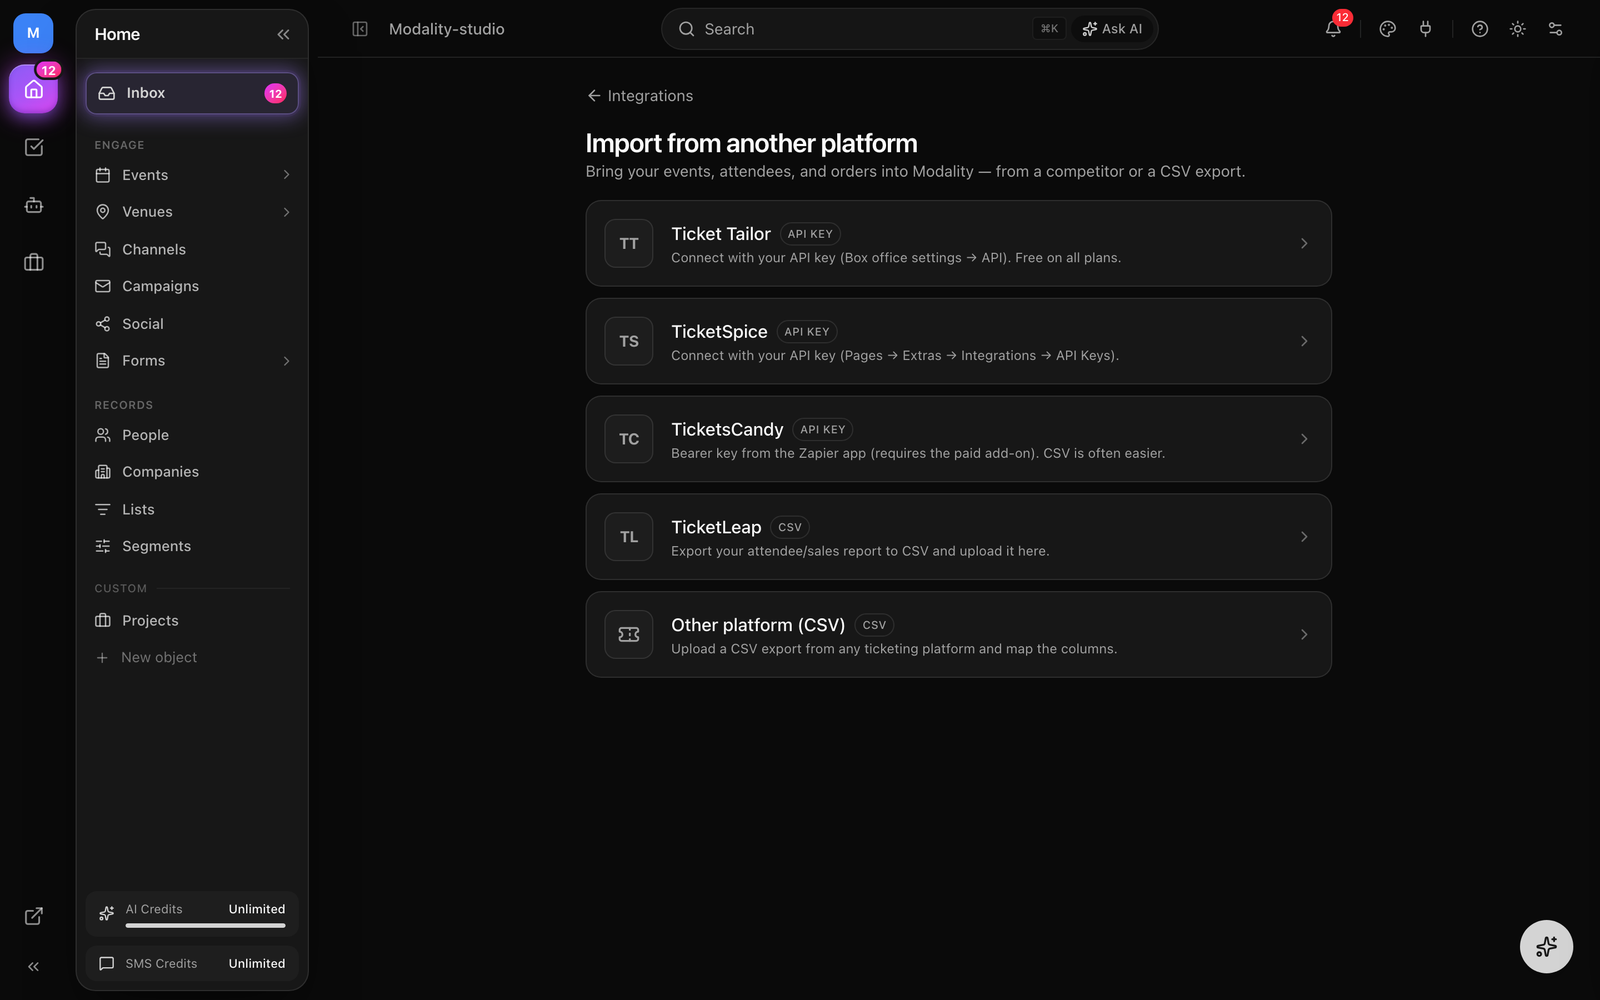Click the Modality-studio breadcrumb
Screen dimensions: 1600x1000
click(446, 29)
